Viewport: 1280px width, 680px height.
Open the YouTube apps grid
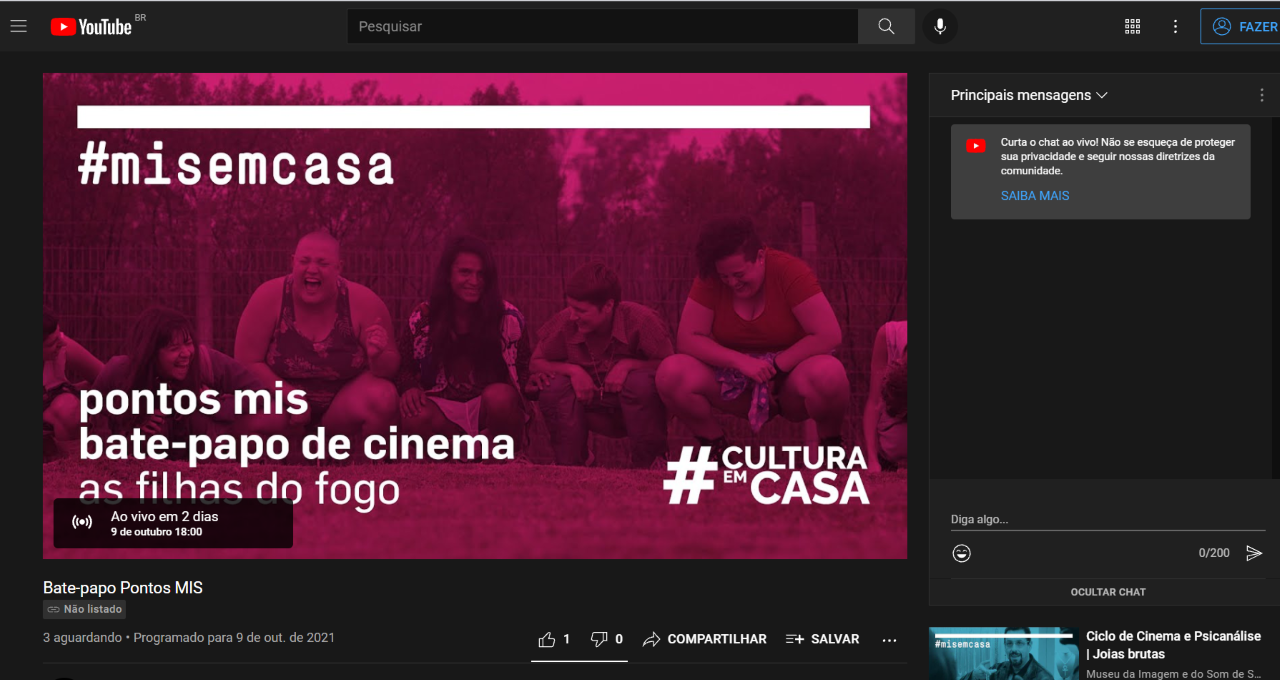[1133, 27]
